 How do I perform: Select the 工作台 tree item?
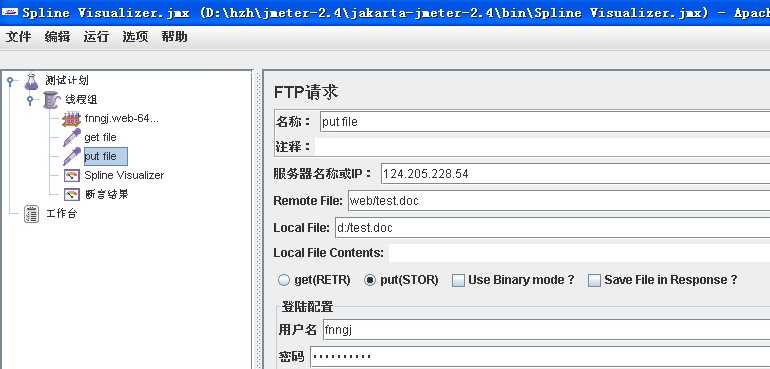click(x=61, y=214)
